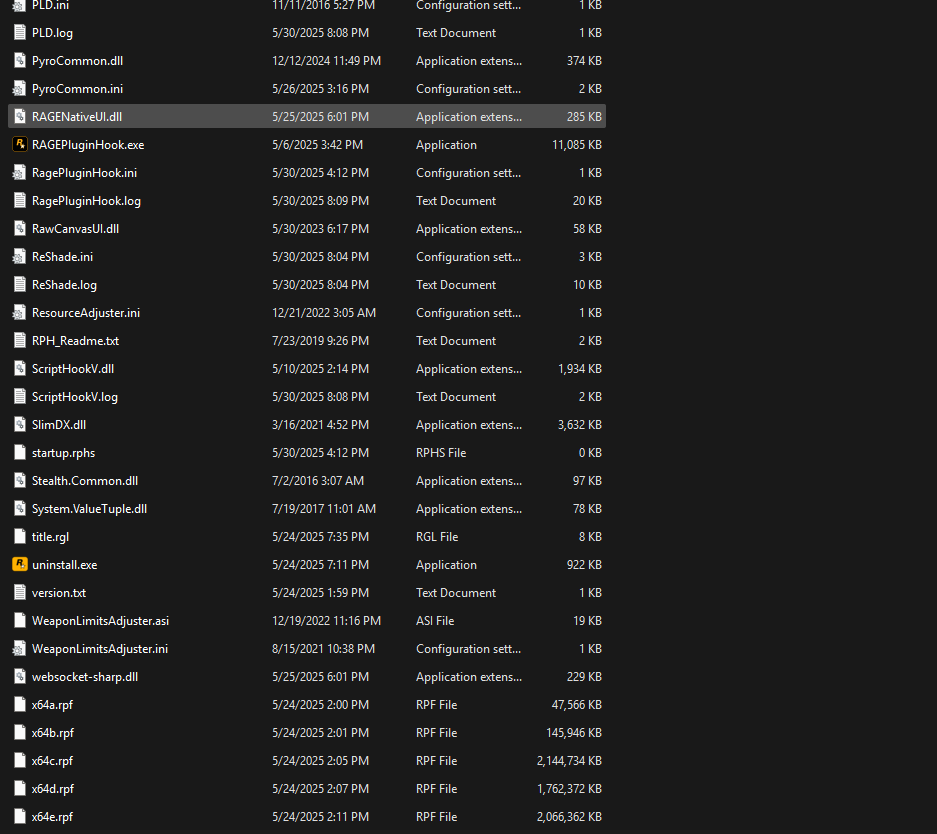Click the WeaponLimitsAdjuster.ini config icon
This screenshot has width=937, height=834.
(x=20, y=649)
